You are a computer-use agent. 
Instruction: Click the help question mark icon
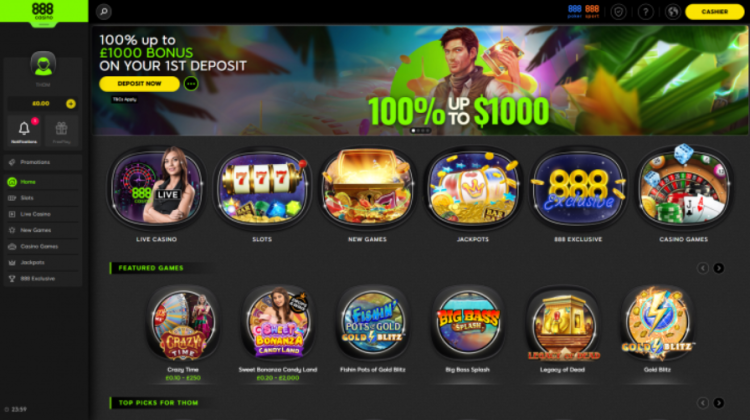point(646,11)
